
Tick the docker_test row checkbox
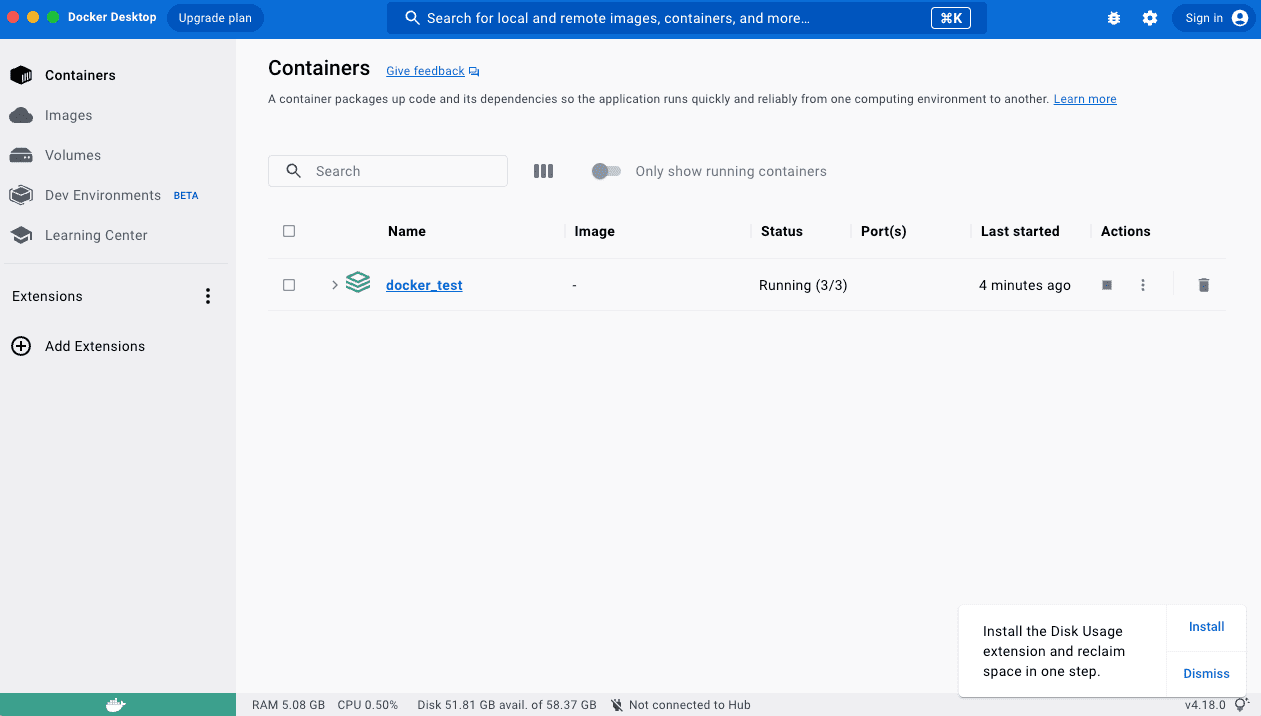(x=289, y=285)
